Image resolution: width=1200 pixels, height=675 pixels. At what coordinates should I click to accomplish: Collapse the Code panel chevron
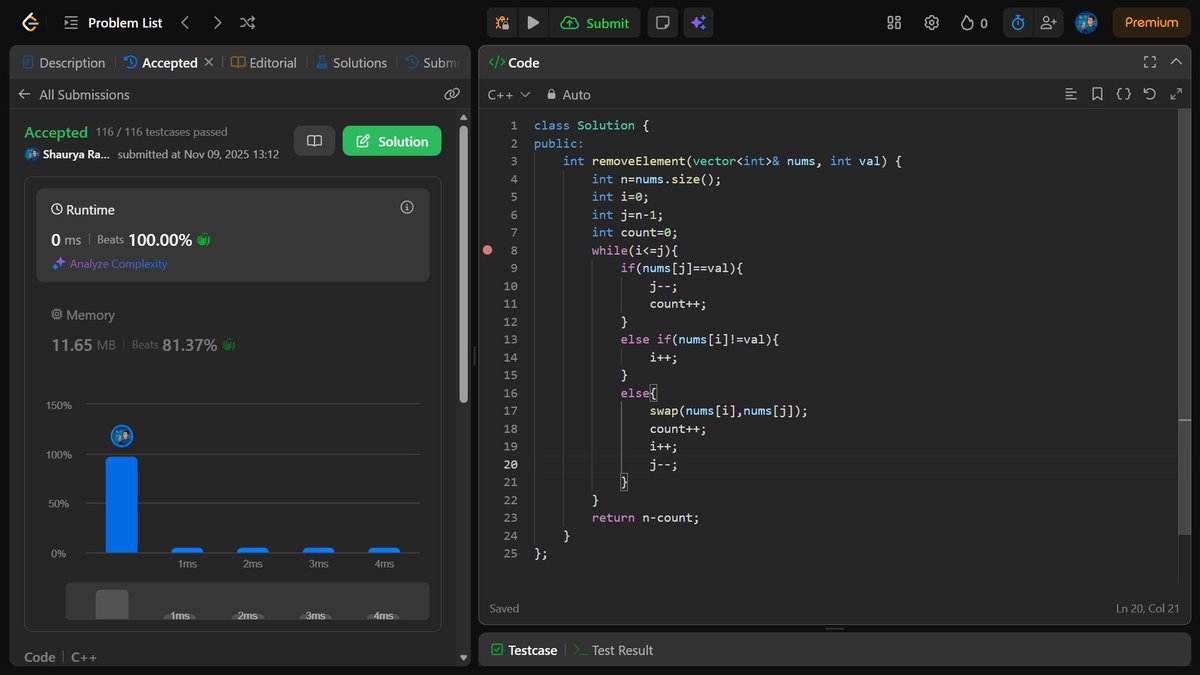click(x=1176, y=62)
